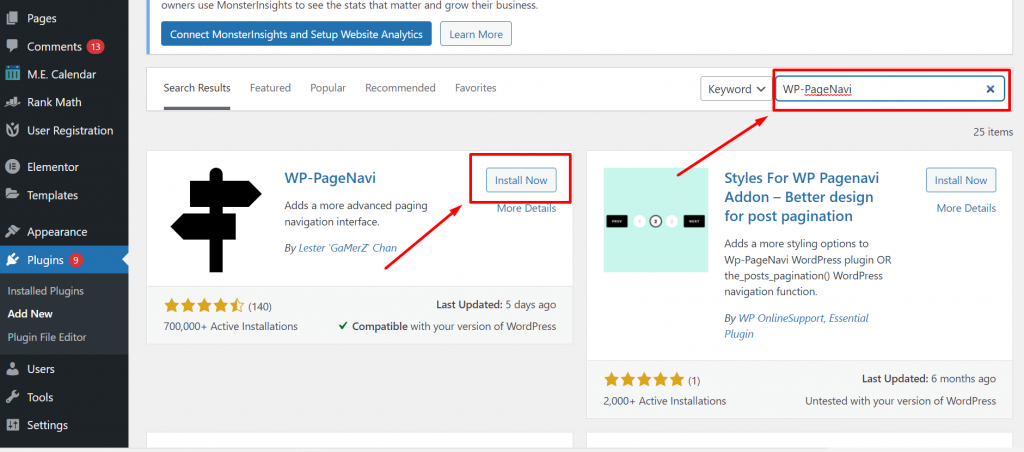This screenshot has height=452, width=1024.
Task: Open Plugin File Editor submenu
Action: pos(47,338)
